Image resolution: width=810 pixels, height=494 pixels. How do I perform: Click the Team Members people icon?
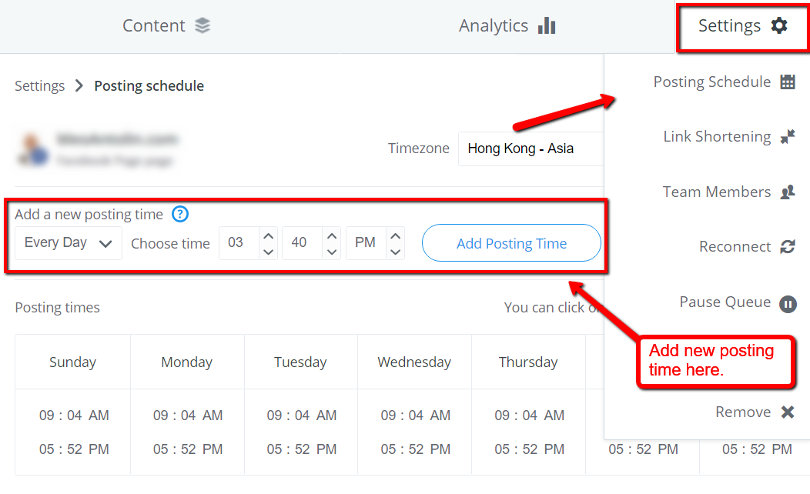pyautogui.click(x=787, y=192)
